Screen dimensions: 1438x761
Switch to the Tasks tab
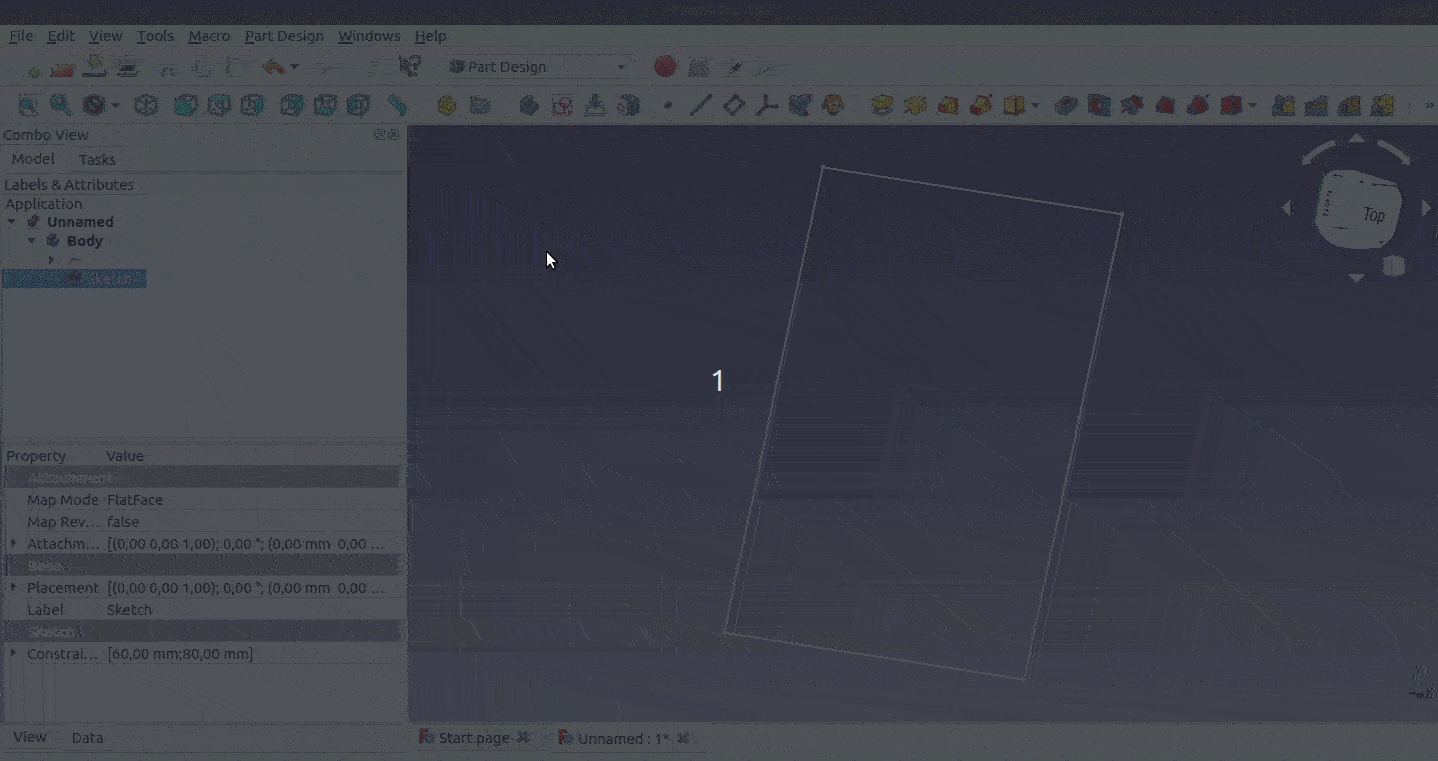[97, 160]
